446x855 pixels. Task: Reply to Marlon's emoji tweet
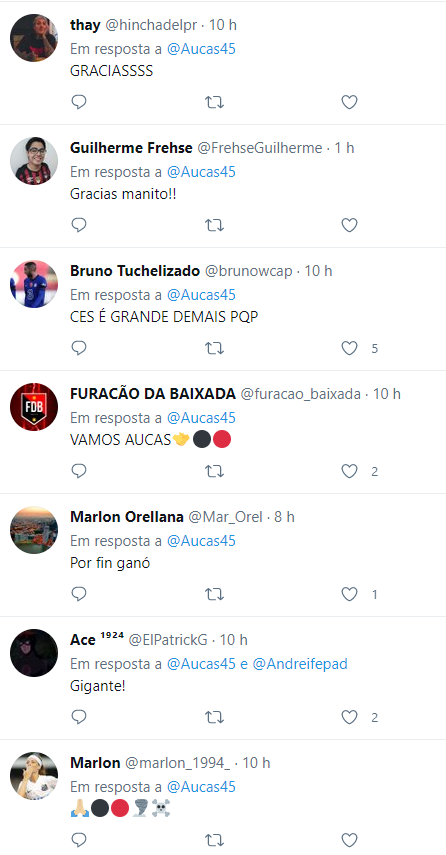click(79, 840)
